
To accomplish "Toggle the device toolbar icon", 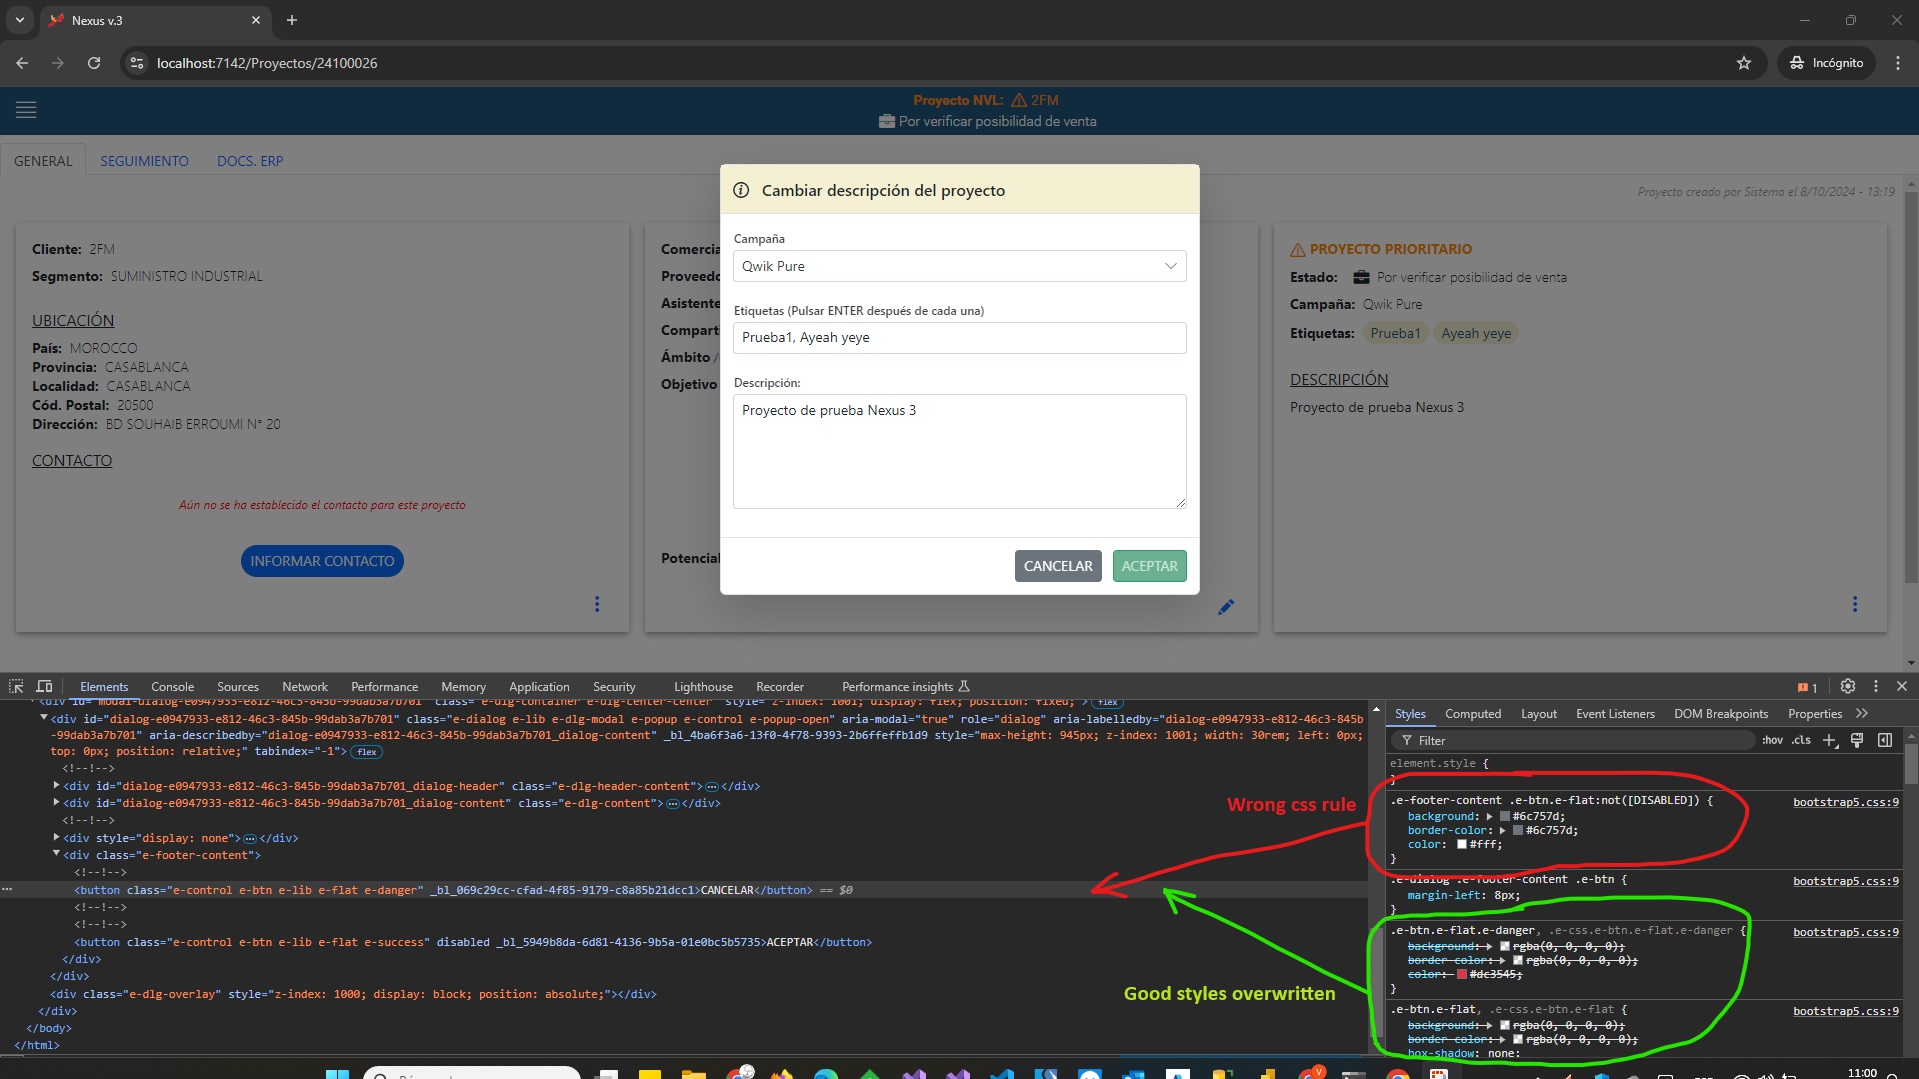I will point(44,686).
